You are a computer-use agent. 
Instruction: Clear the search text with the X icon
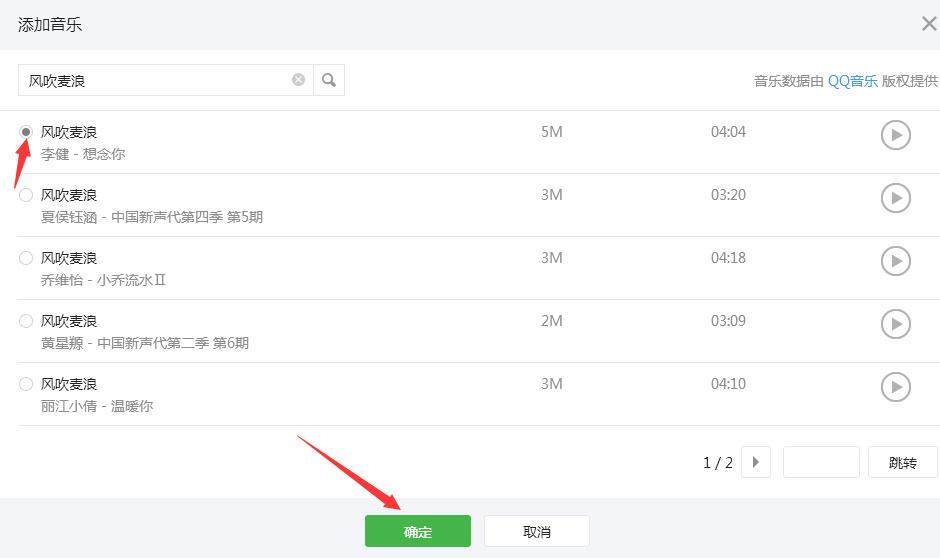pos(299,80)
